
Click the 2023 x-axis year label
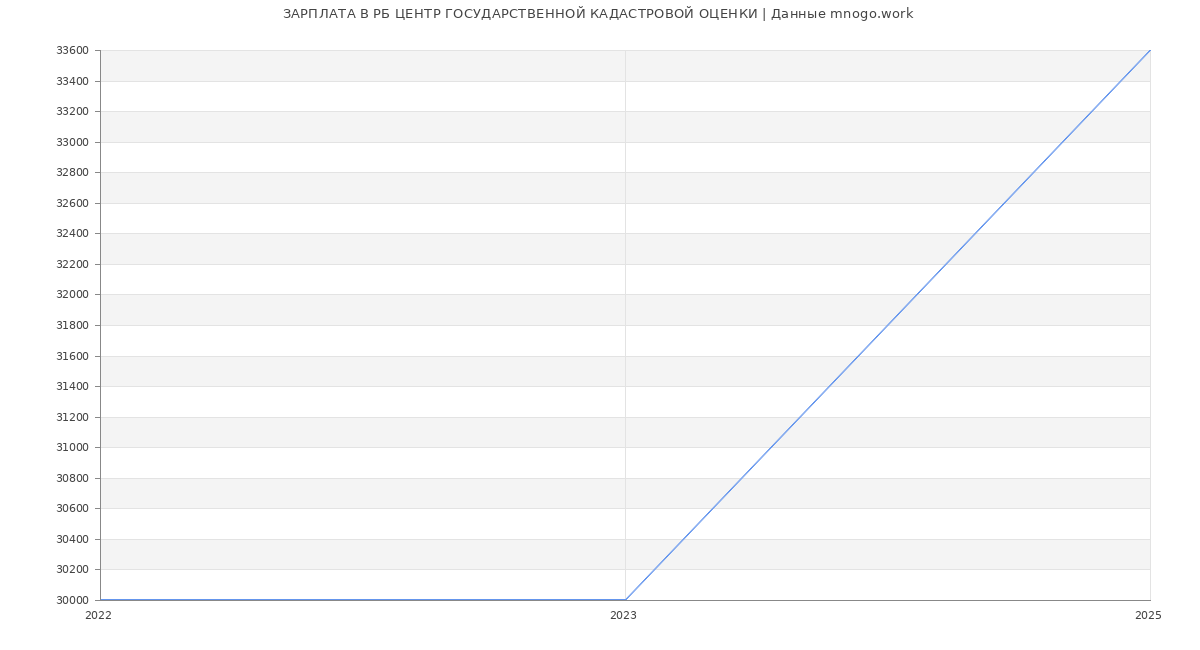coord(623,616)
